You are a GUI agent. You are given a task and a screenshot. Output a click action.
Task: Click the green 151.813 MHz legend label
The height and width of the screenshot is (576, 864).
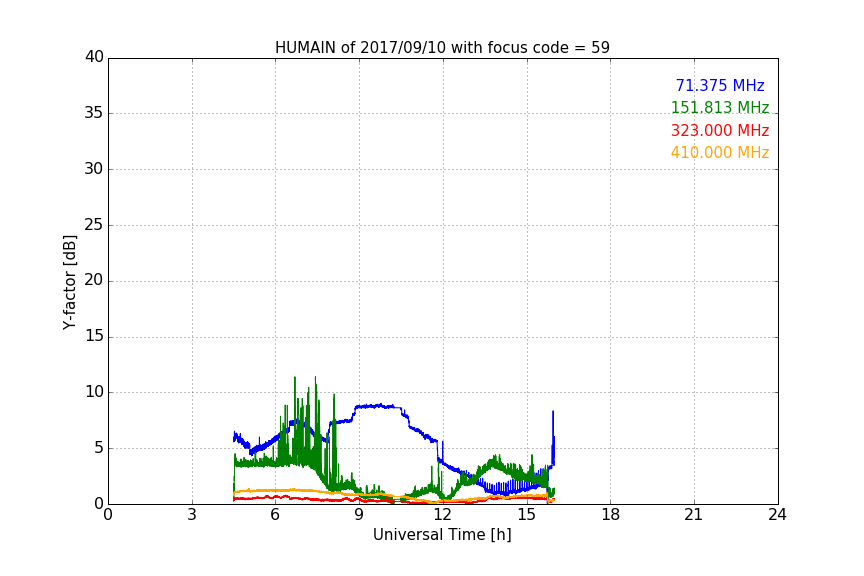[x=720, y=107]
